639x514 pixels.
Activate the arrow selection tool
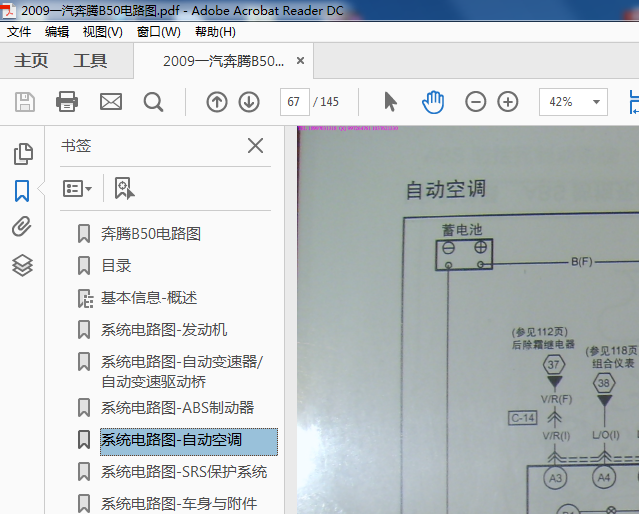click(x=390, y=102)
